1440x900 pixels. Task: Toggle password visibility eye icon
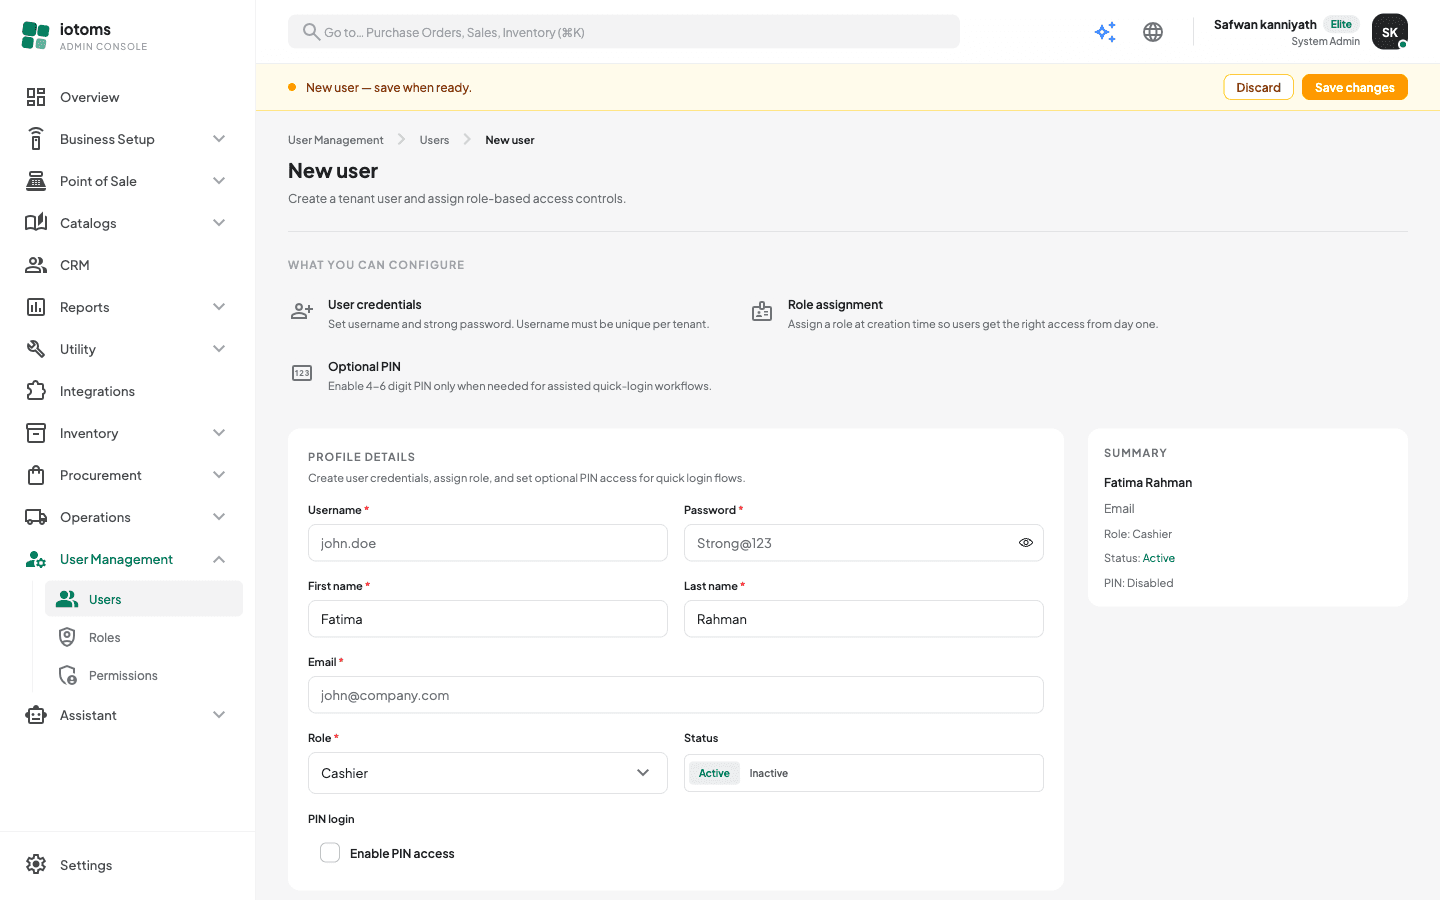click(1026, 543)
